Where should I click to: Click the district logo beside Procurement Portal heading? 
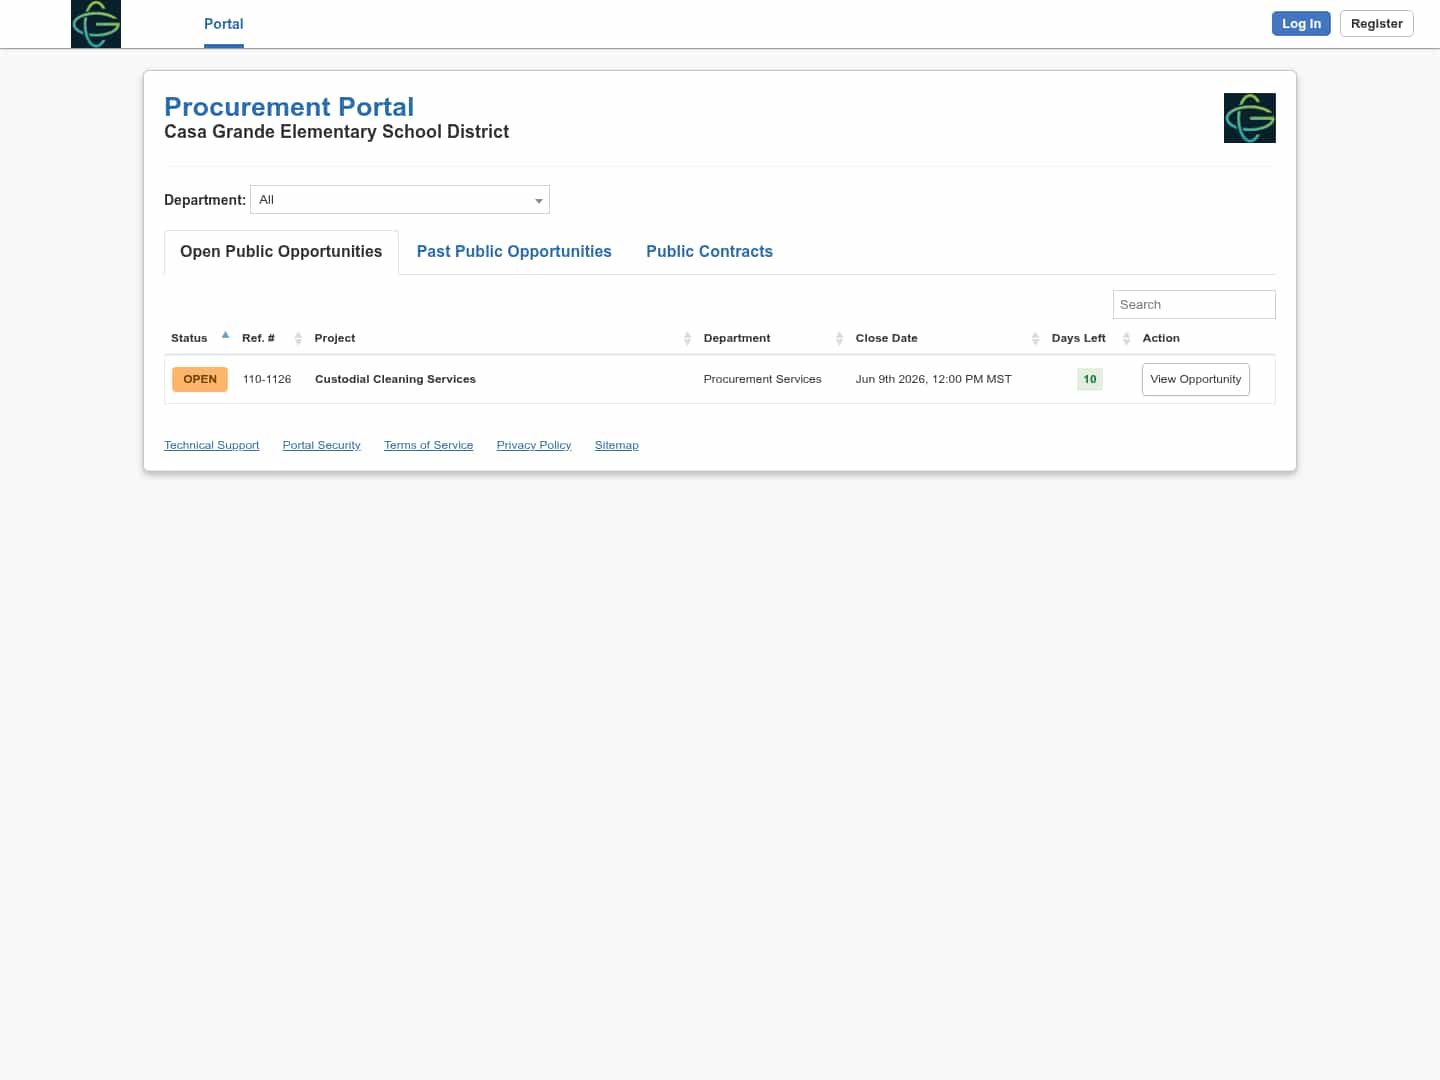pyautogui.click(x=1249, y=118)
